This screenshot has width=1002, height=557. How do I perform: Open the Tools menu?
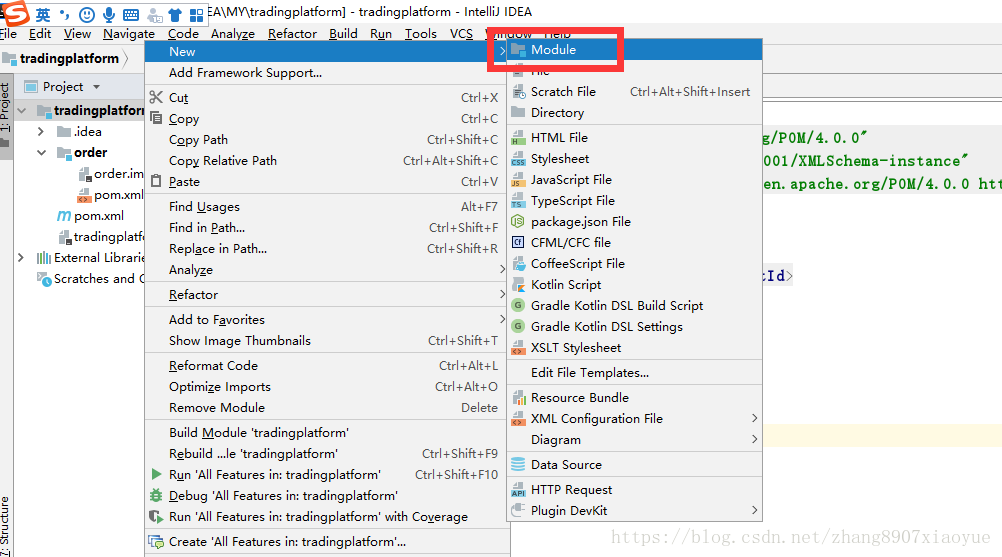pos(420,34)
